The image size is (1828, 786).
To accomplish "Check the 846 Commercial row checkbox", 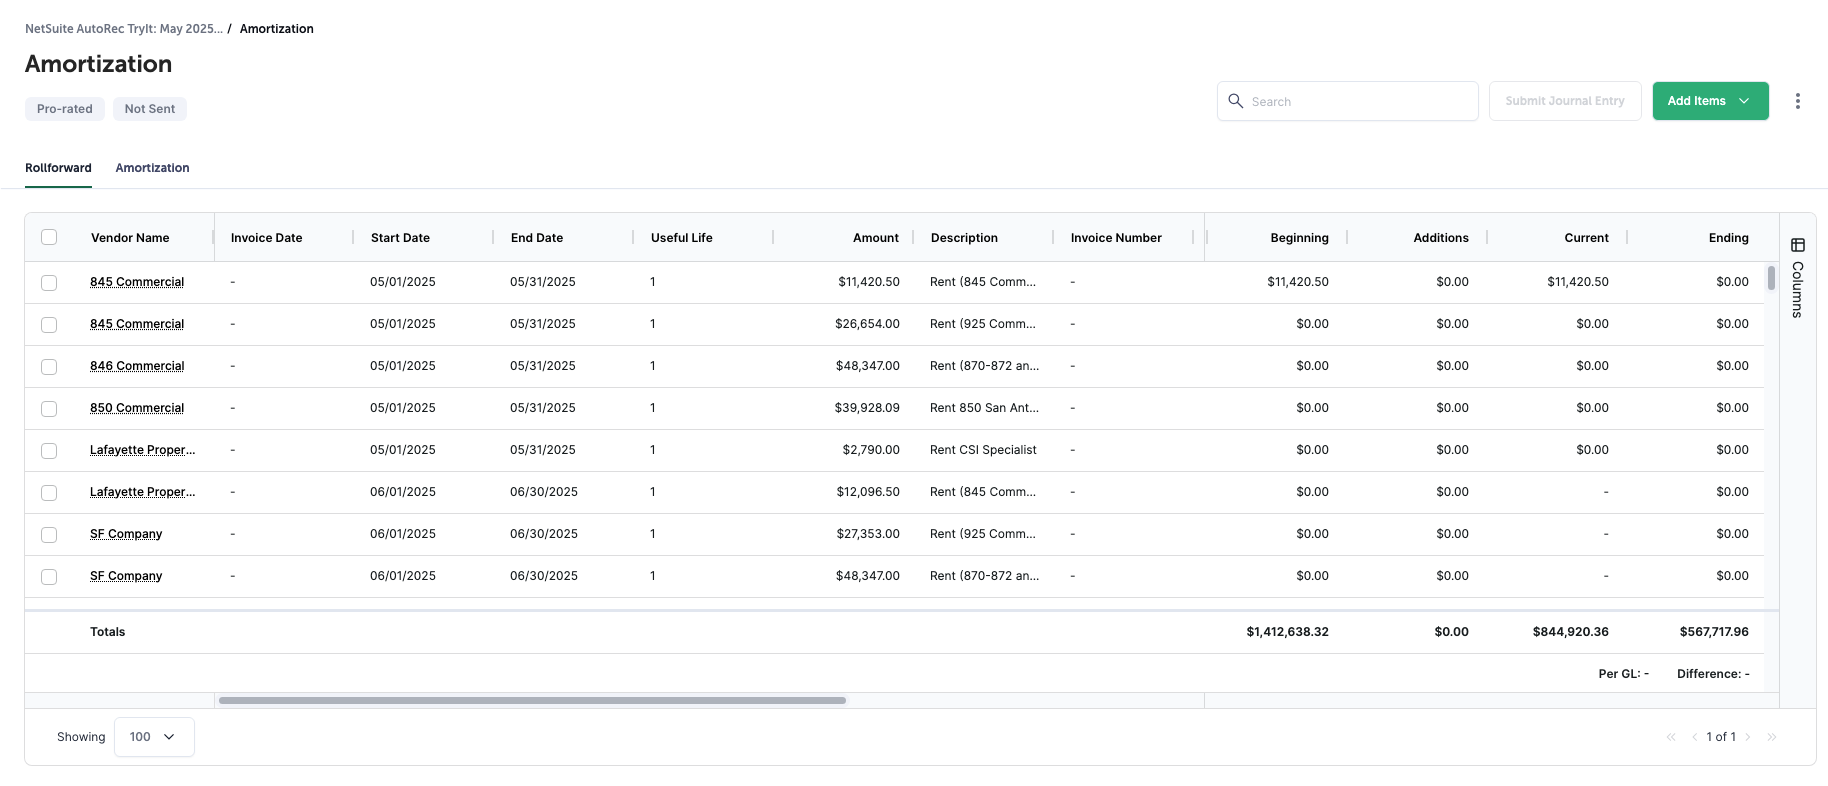I will (x=49, y=367).
